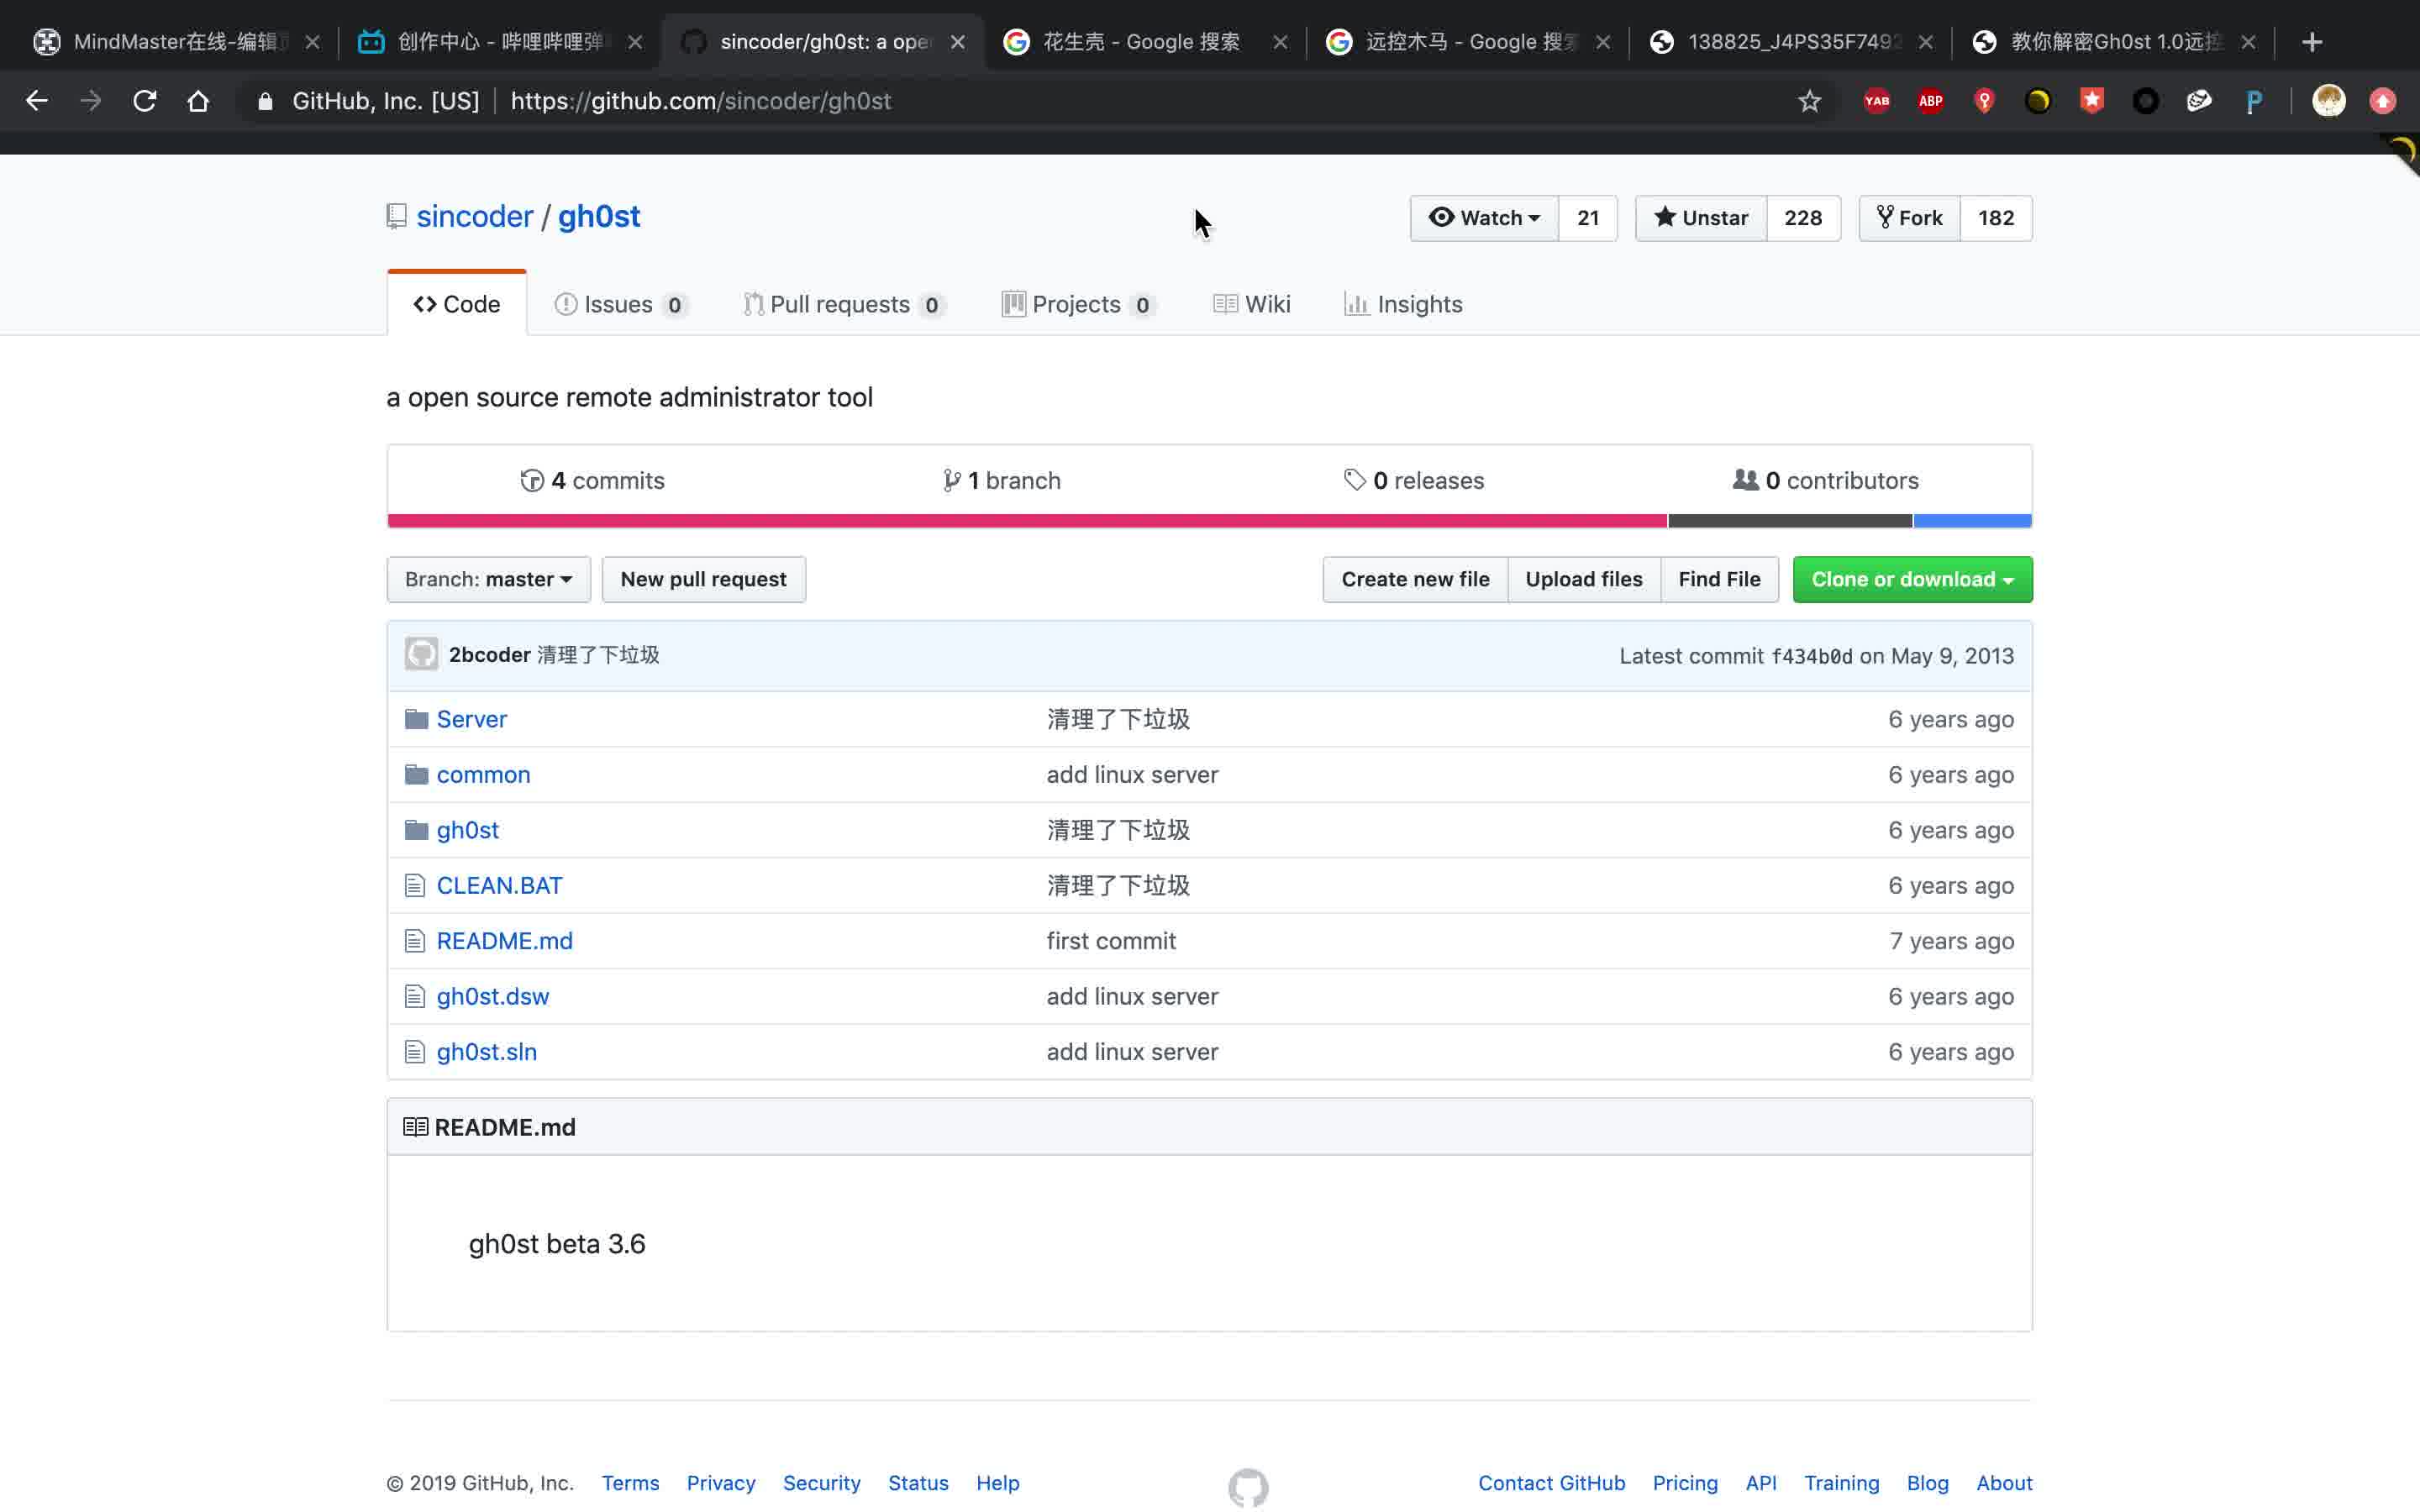This screenshot has width=2420, height=1512.
Task: Open the gh0st folder in file list
Action: (468, 830)
